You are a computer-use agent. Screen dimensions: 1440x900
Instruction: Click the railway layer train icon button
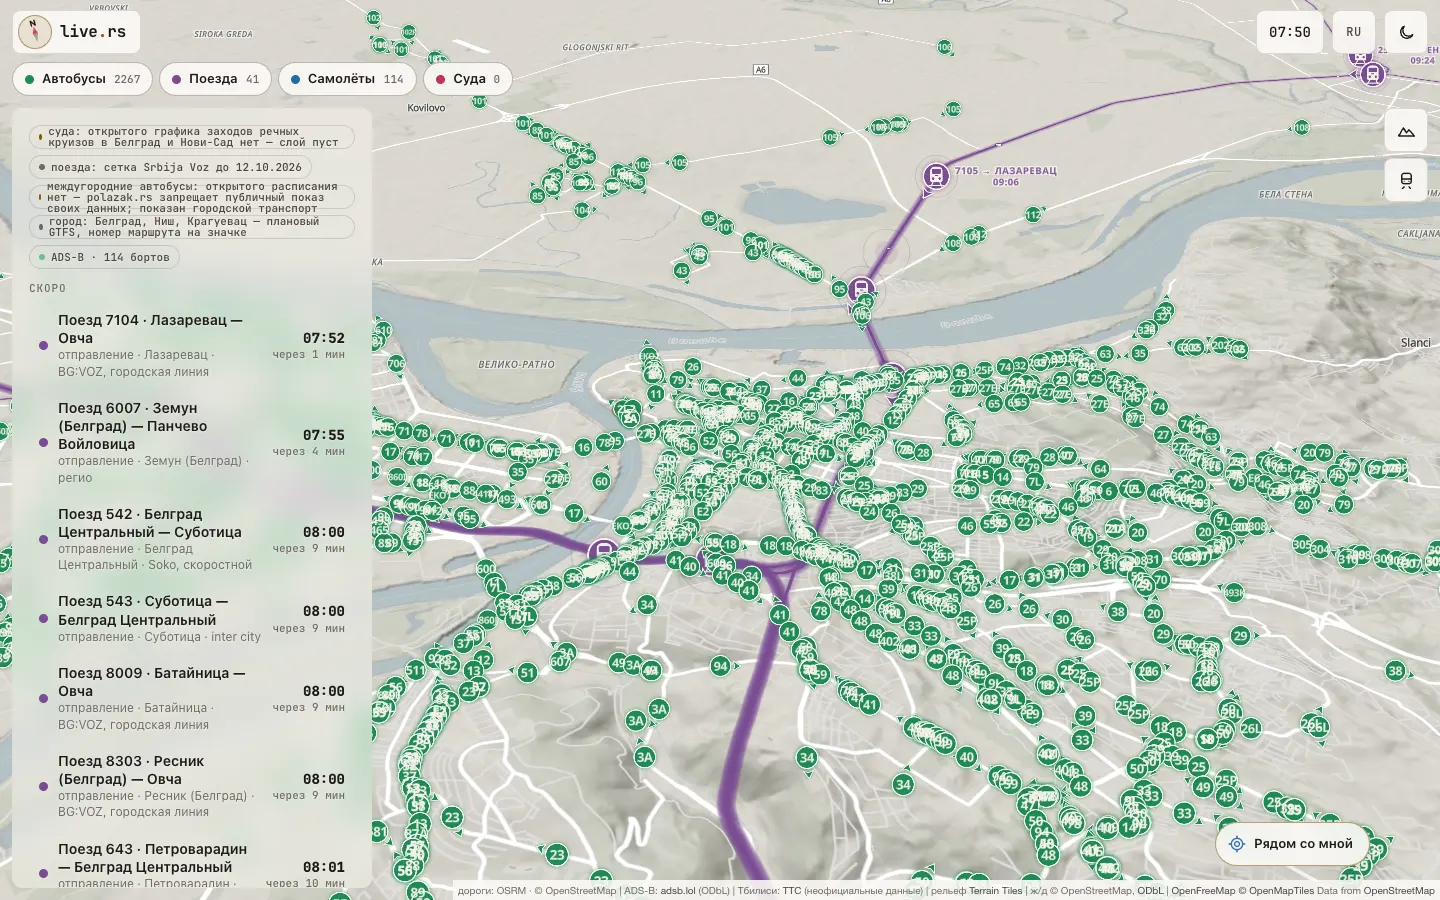tap(1406, 180)
